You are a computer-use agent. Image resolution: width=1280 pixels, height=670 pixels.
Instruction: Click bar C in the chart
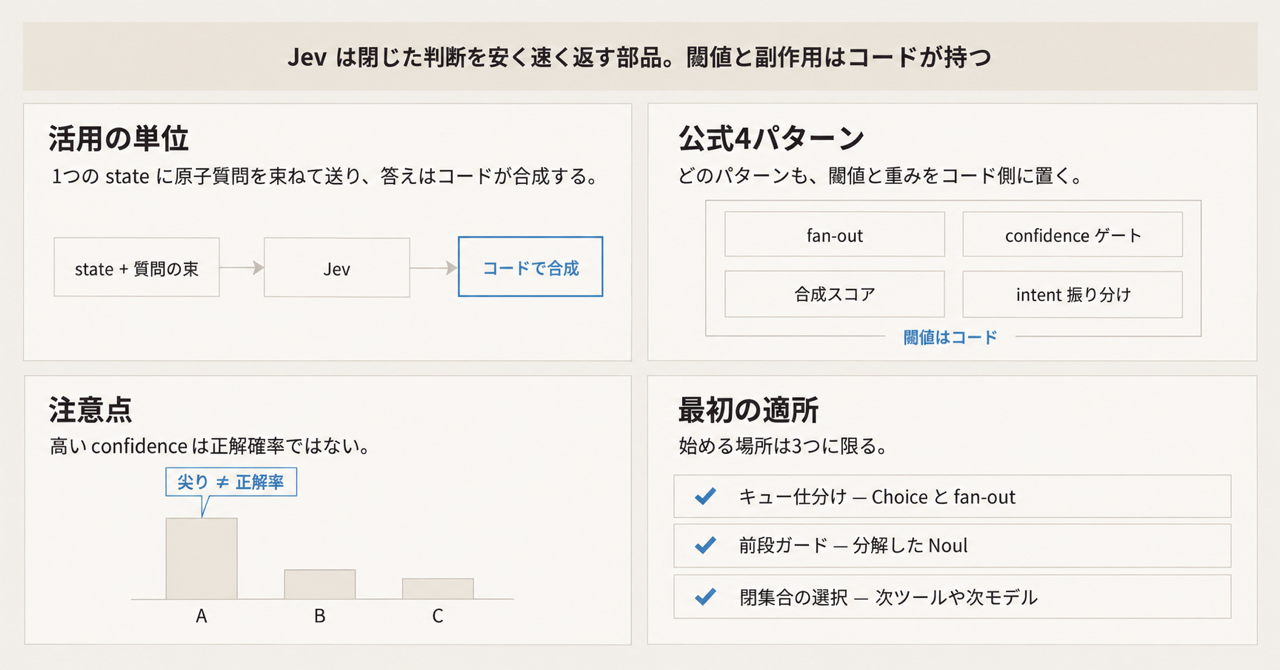[438, 588]
